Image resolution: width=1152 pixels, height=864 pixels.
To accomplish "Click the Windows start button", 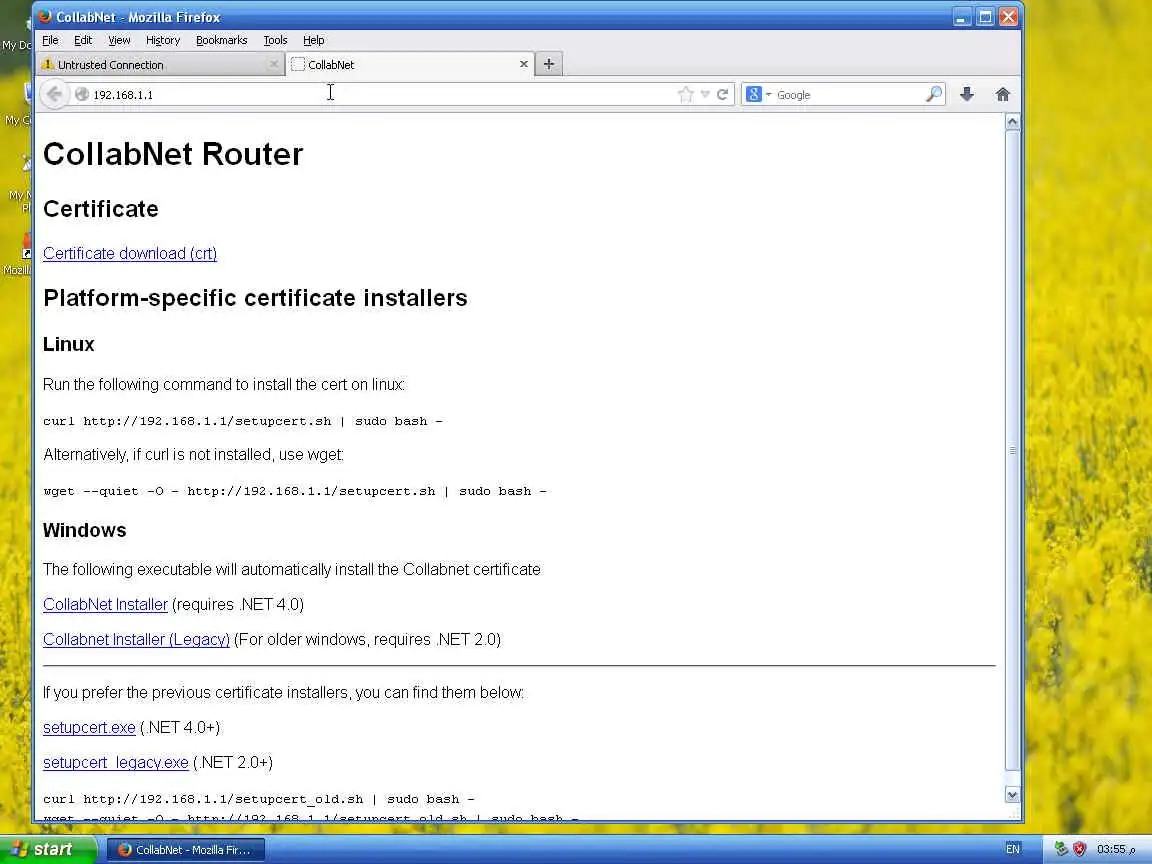I will (x=48, y=849).
